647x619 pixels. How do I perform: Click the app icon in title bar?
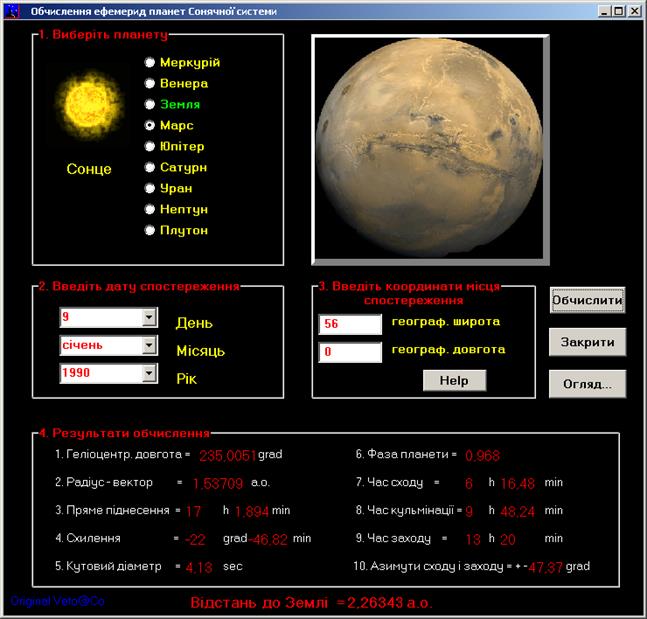tap(12, 12)
